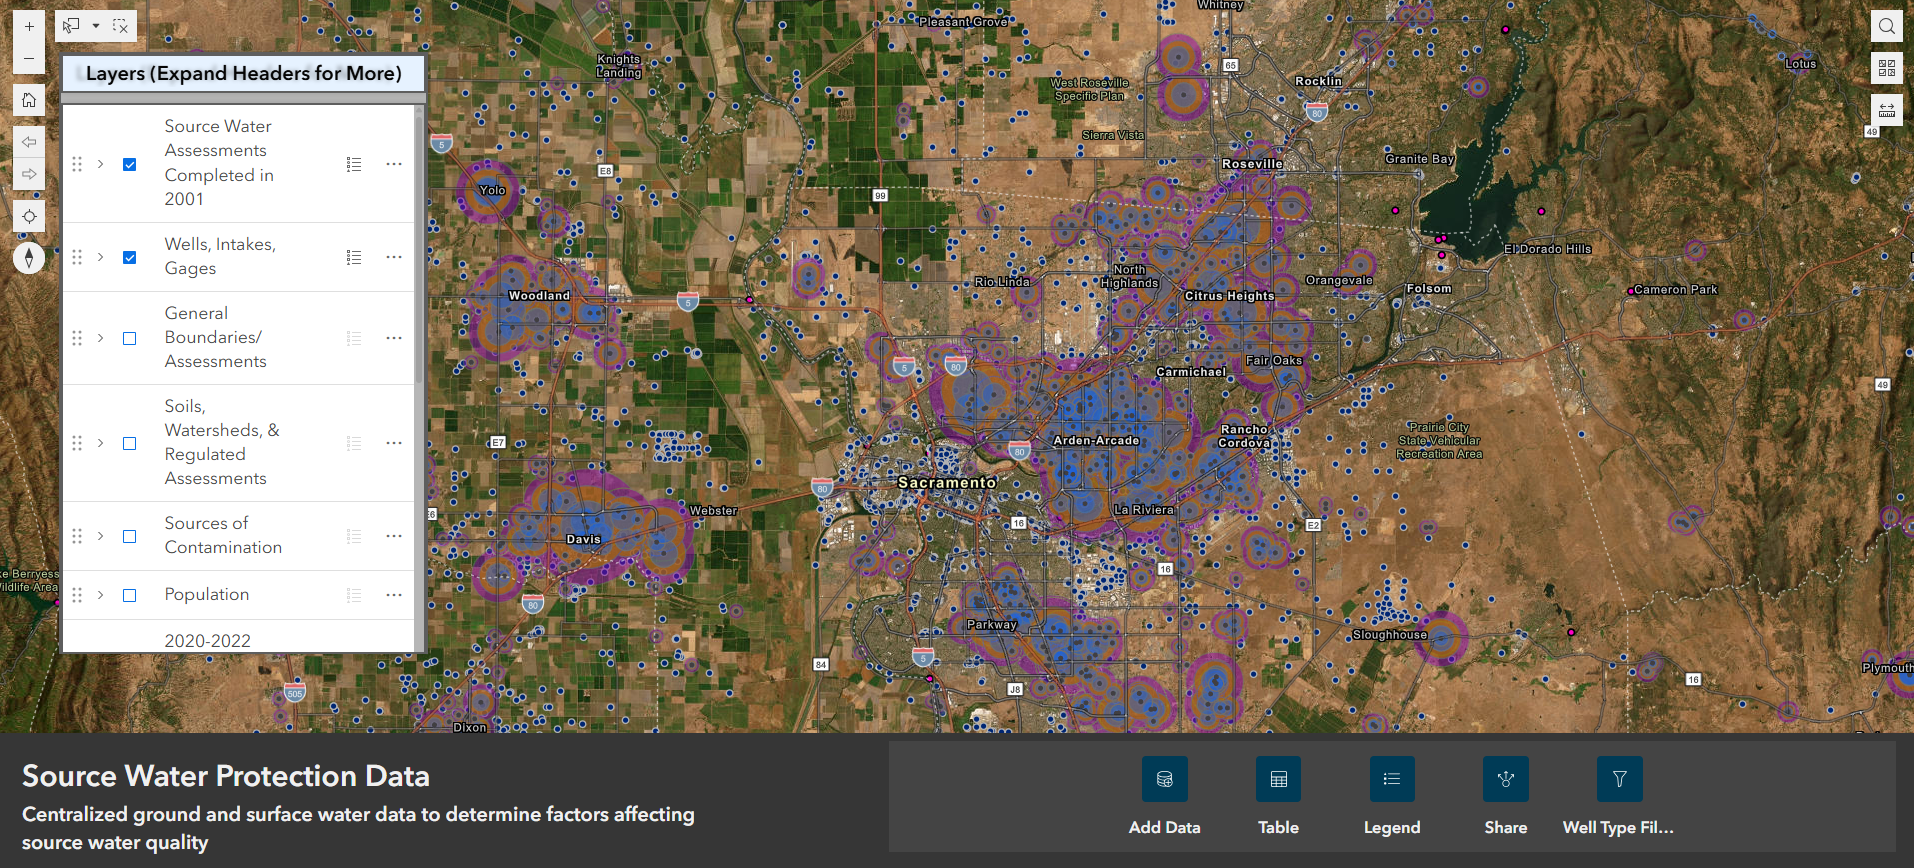
Task: Enable Soils, Watersheds, & Regulated Assessments layer
Action: (x=130, y=443)
